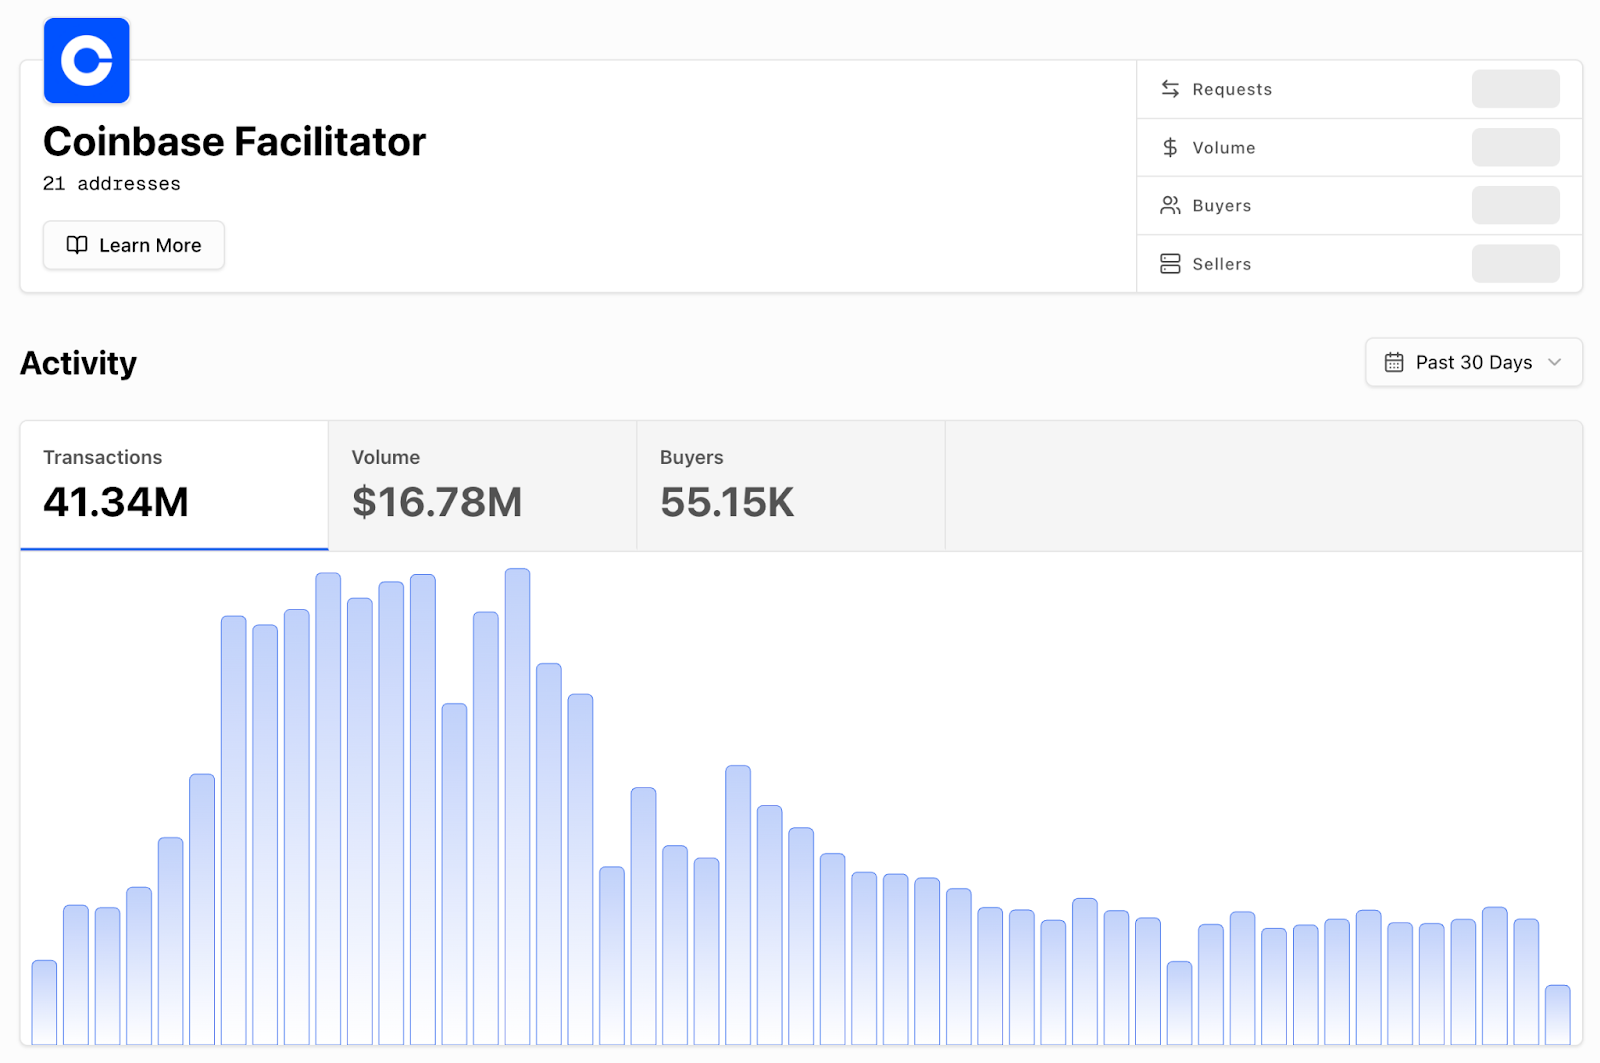Click the last bar on the chart's right

click(x=1557, y=1014)
